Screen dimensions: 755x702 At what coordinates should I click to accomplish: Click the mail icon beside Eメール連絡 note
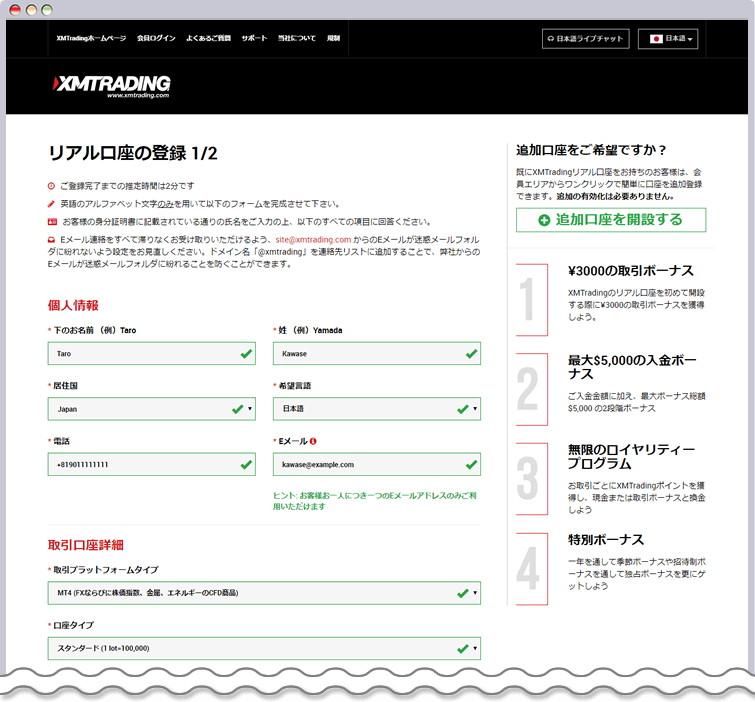point(51,240)
